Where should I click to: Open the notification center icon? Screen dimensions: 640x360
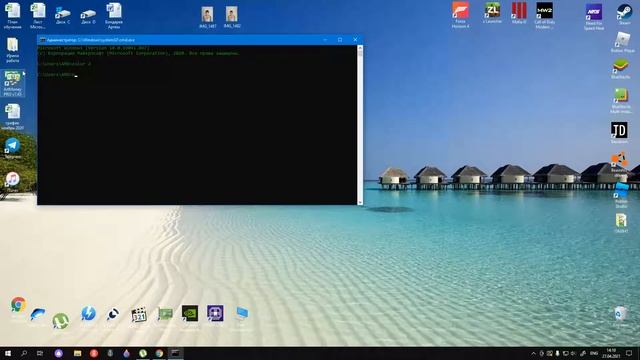tap(629, 353)
